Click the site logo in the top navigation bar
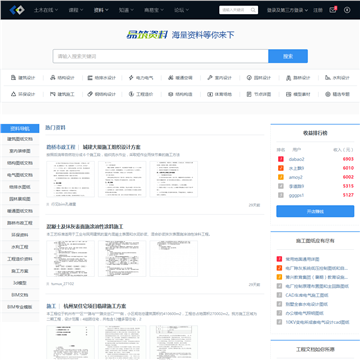Image resolution: width=360 pixels, height=360 pixels. click(x=17, y=10)
